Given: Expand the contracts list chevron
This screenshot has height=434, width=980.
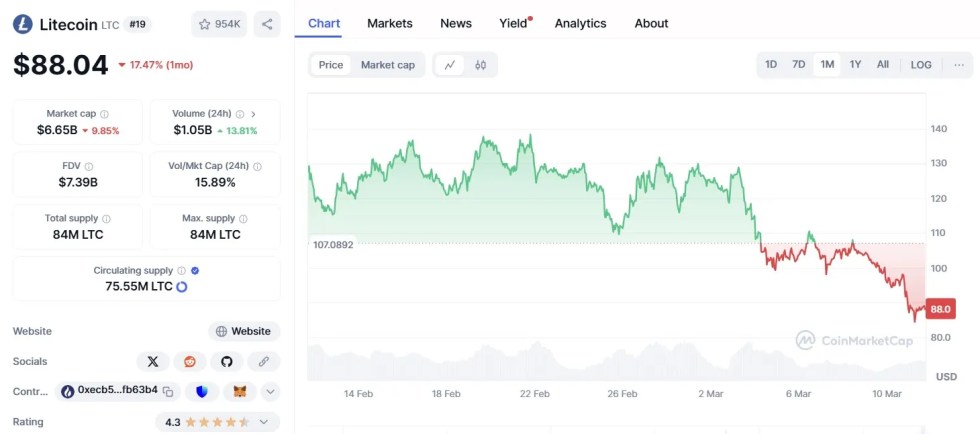Looking at the screenshot, I should click(x=270, y=391).
